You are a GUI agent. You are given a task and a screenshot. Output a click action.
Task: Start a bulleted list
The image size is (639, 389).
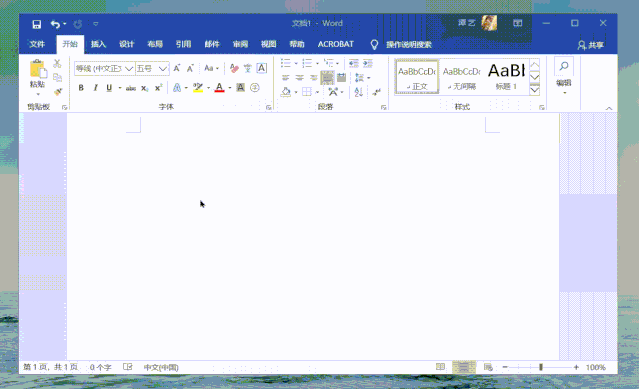(x=286, y=63)
